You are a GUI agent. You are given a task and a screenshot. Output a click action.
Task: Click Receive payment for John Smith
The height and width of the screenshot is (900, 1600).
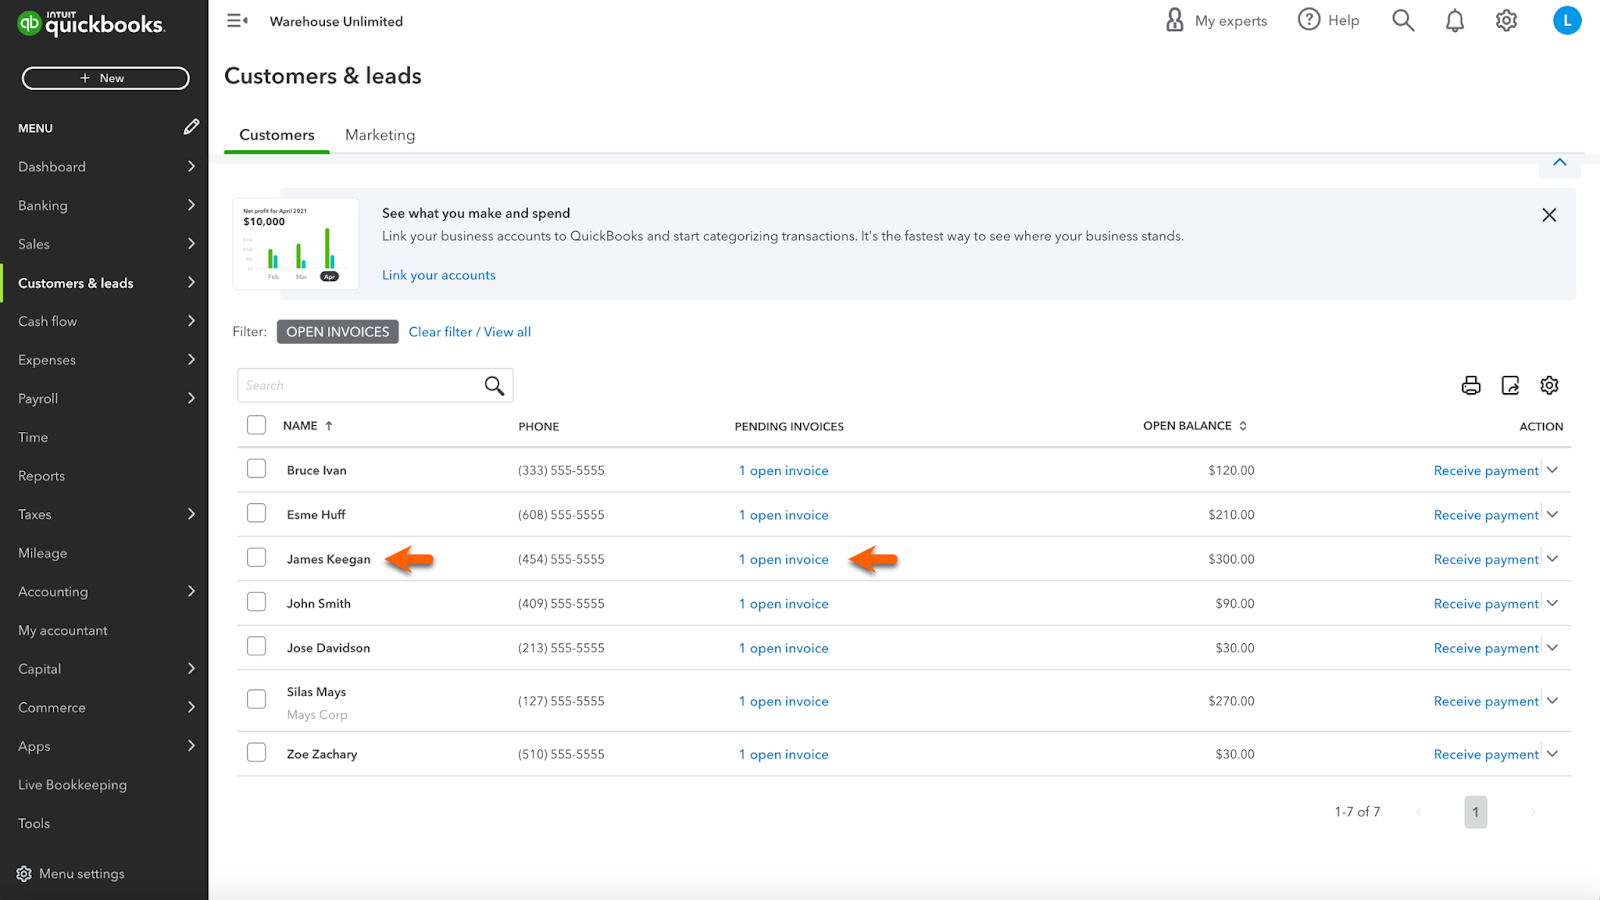click(x=1486, y=604)
